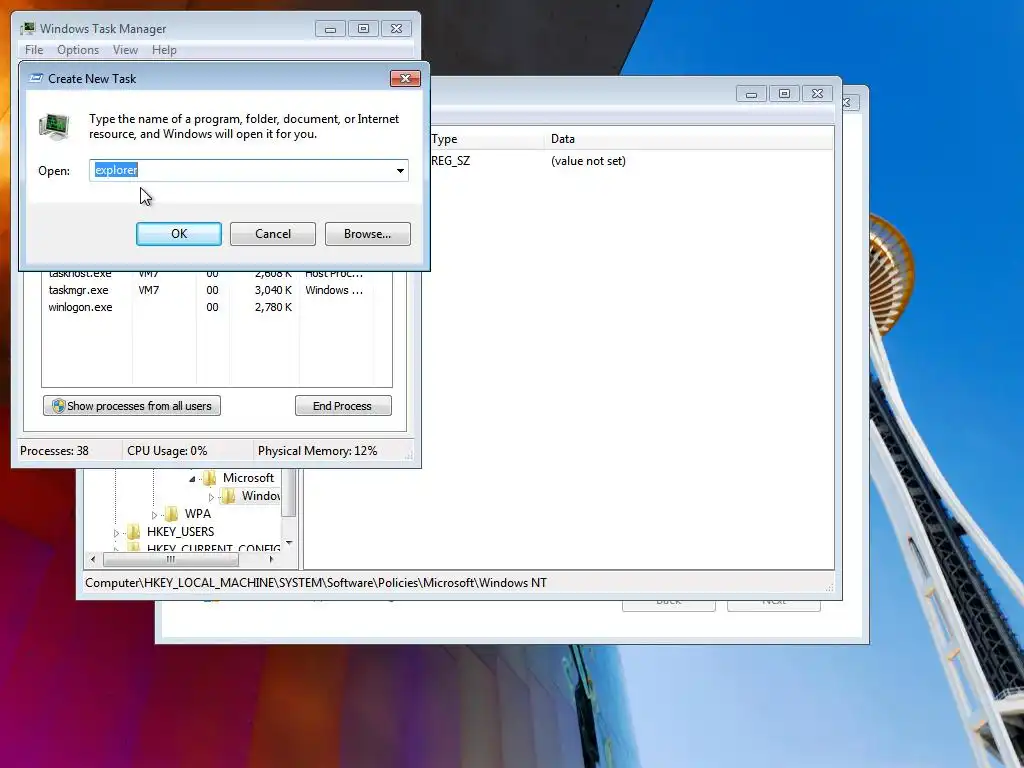Open the Open field dropdown arrow
The height and width of the screenshot is (768, 1024).
tap(400, 170)
